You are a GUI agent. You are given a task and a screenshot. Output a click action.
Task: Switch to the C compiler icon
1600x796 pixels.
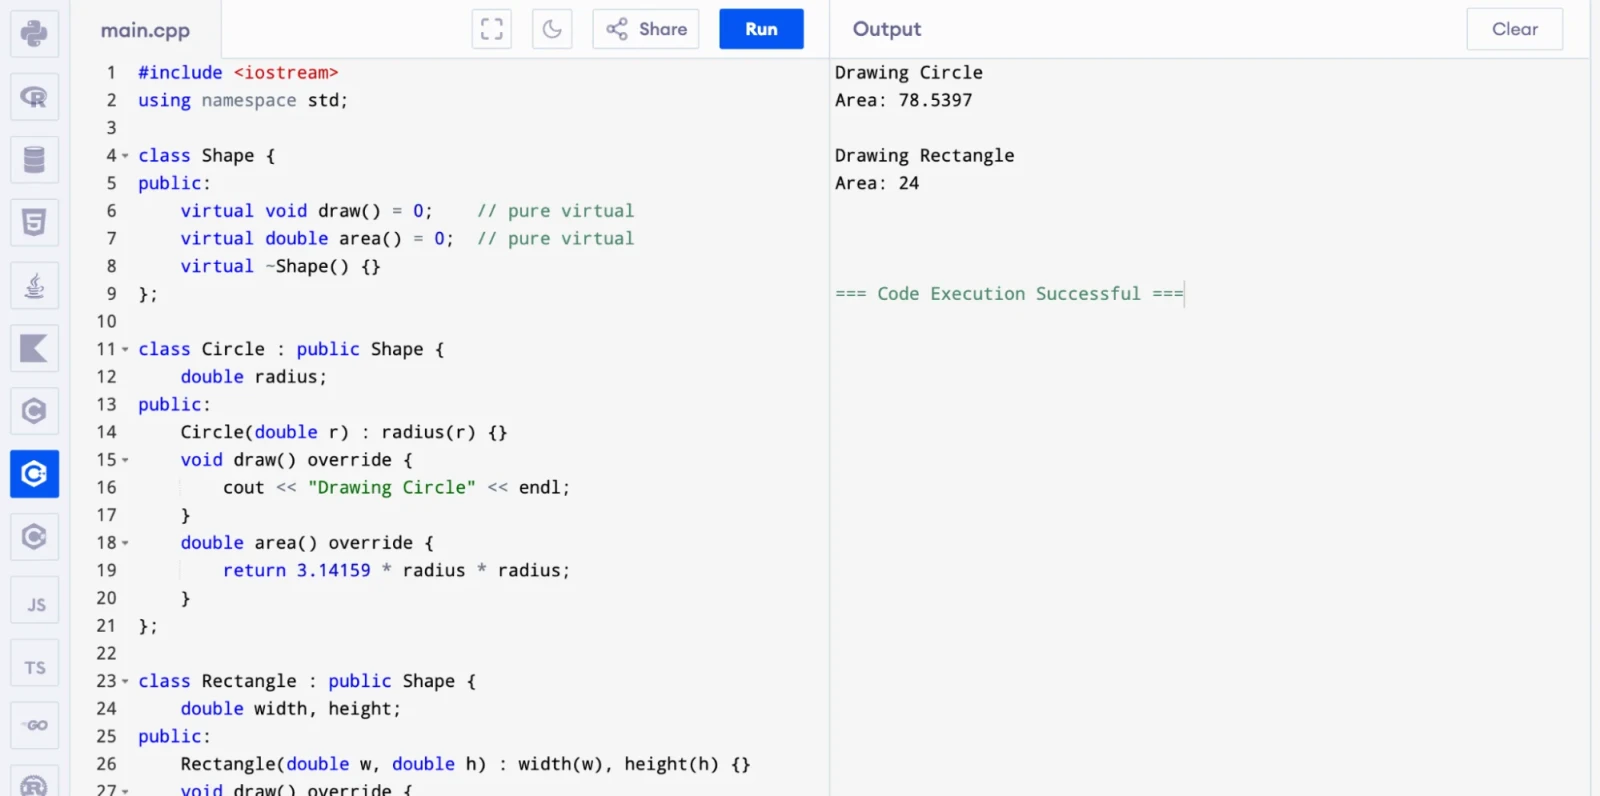[34, 411]
